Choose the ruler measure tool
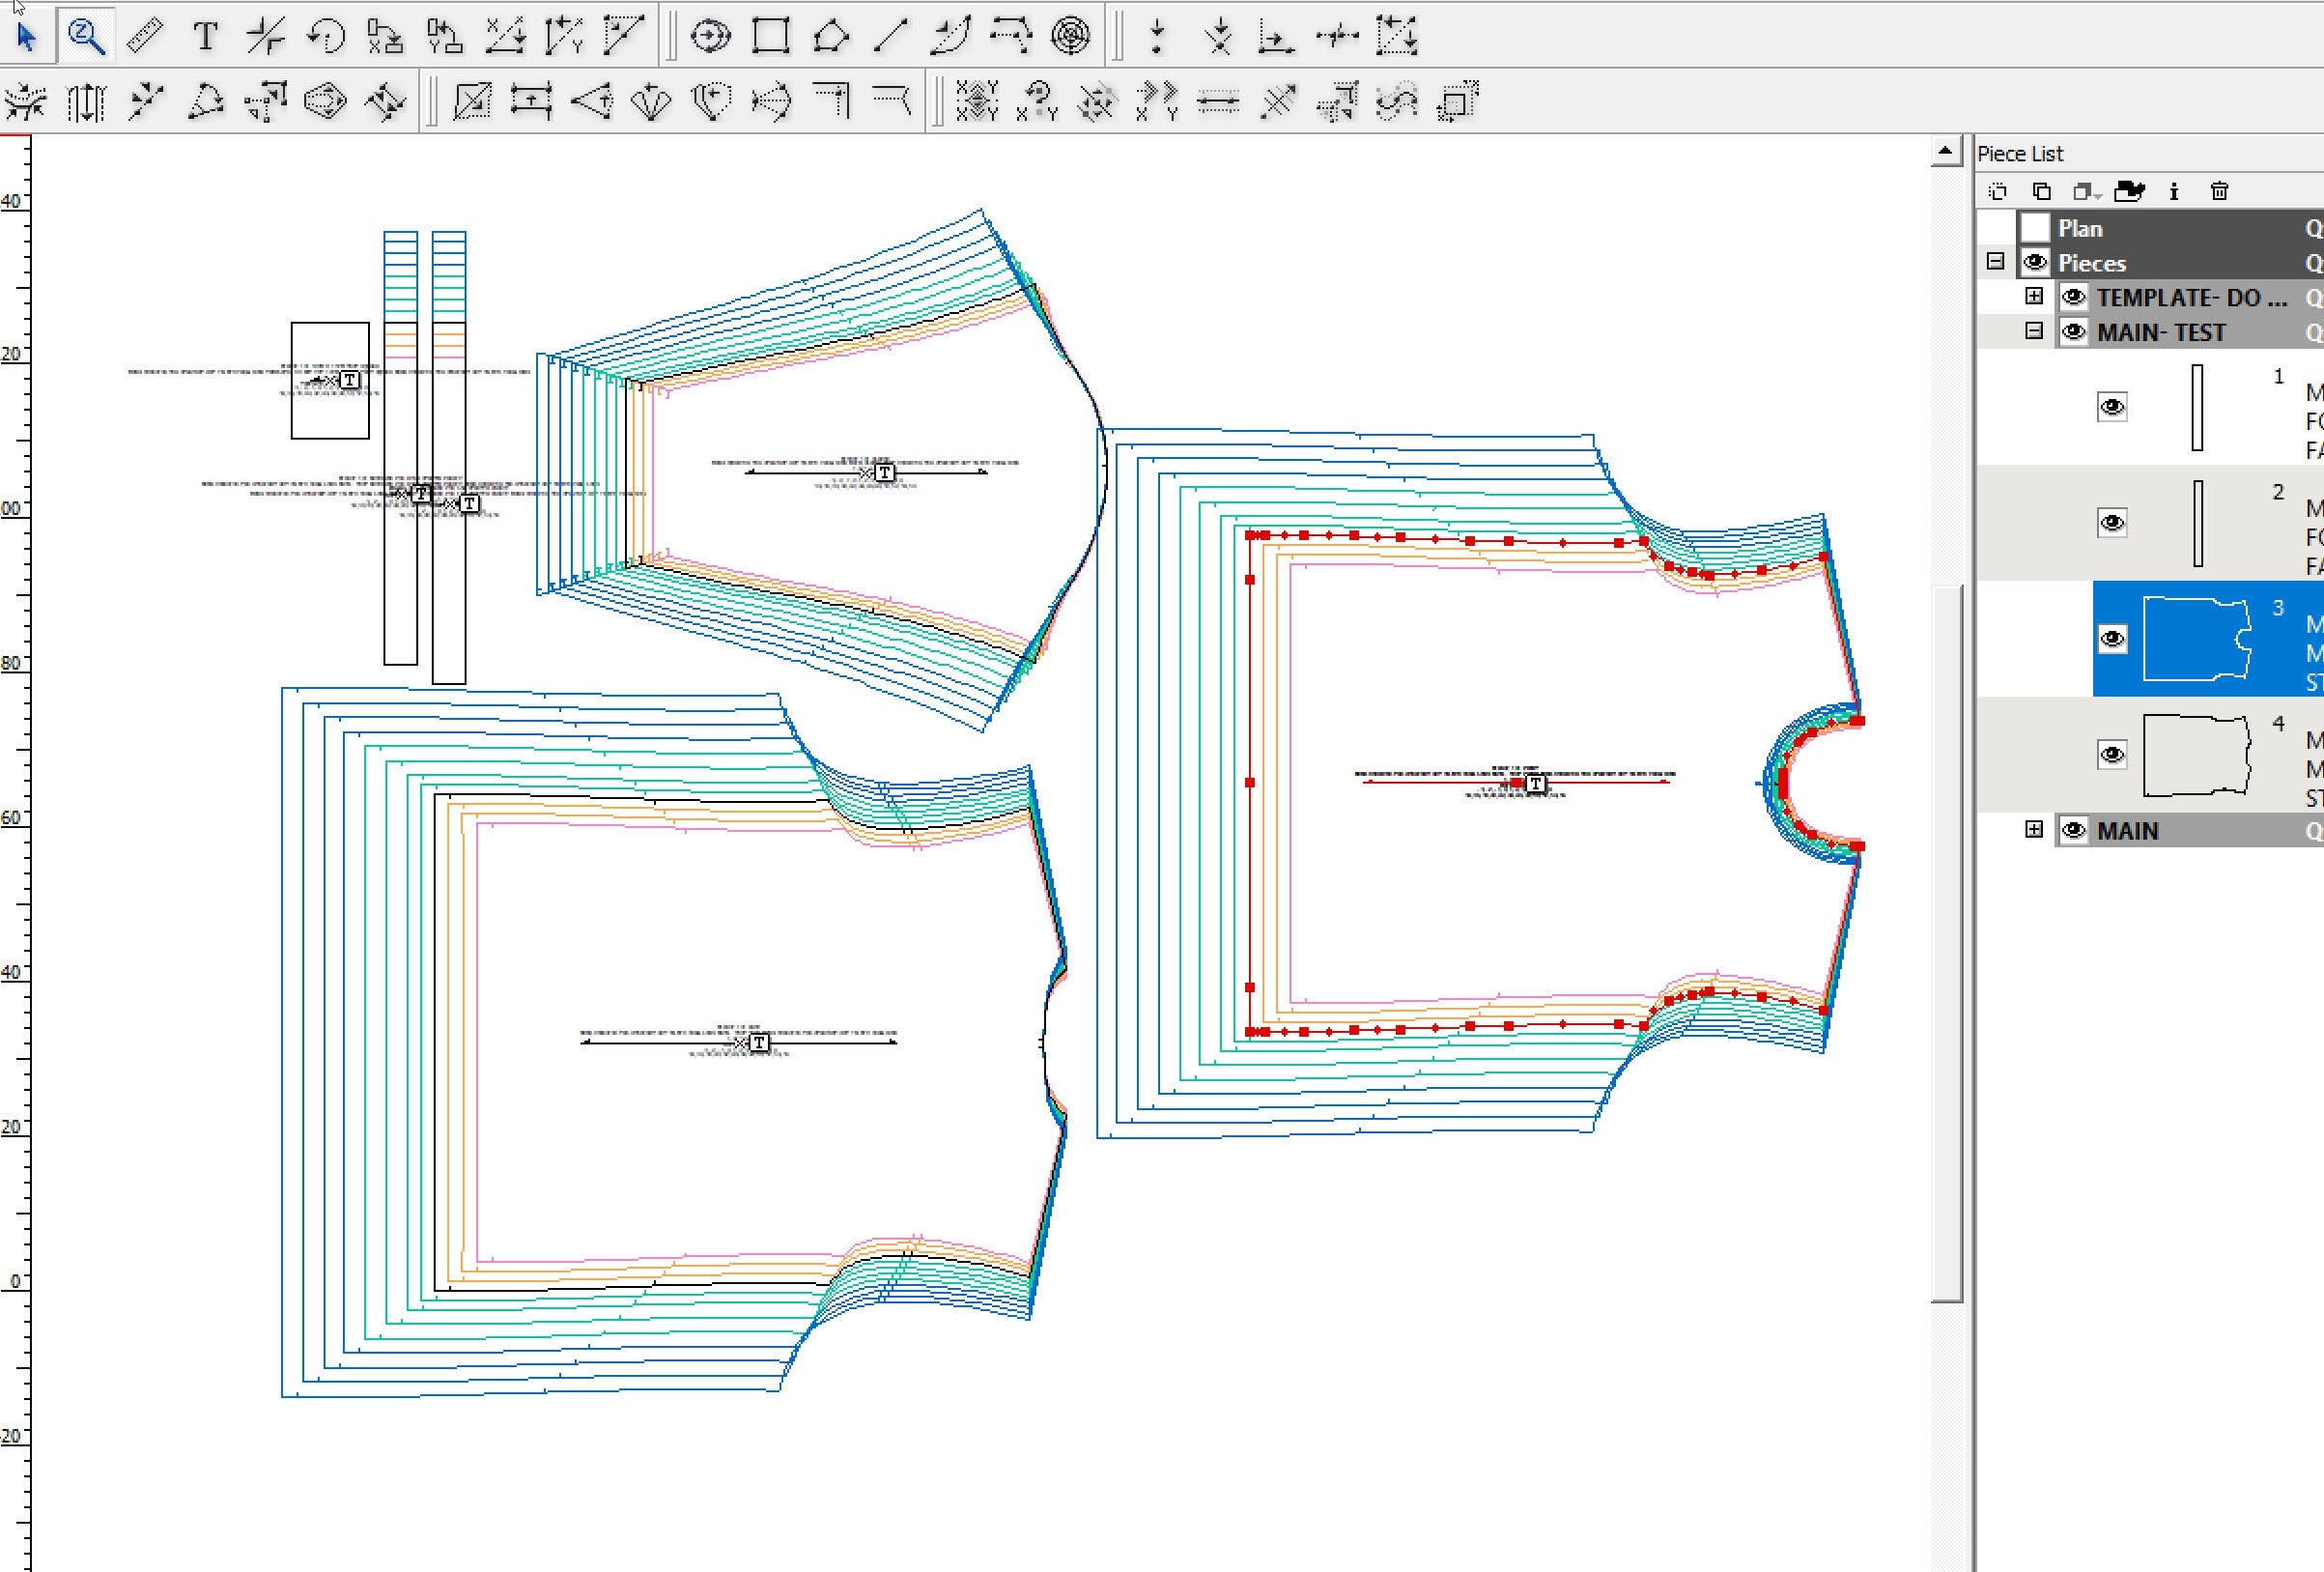 [146, 37]
